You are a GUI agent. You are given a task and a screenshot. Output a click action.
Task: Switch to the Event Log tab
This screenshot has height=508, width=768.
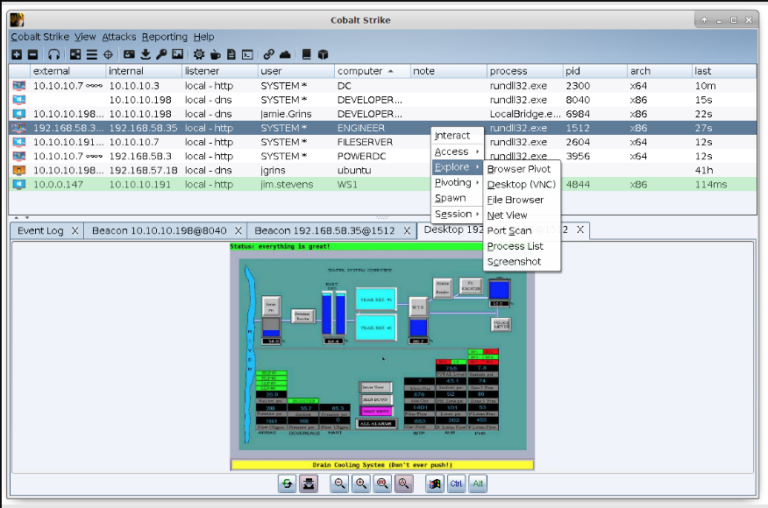click(x=40, y=230)
